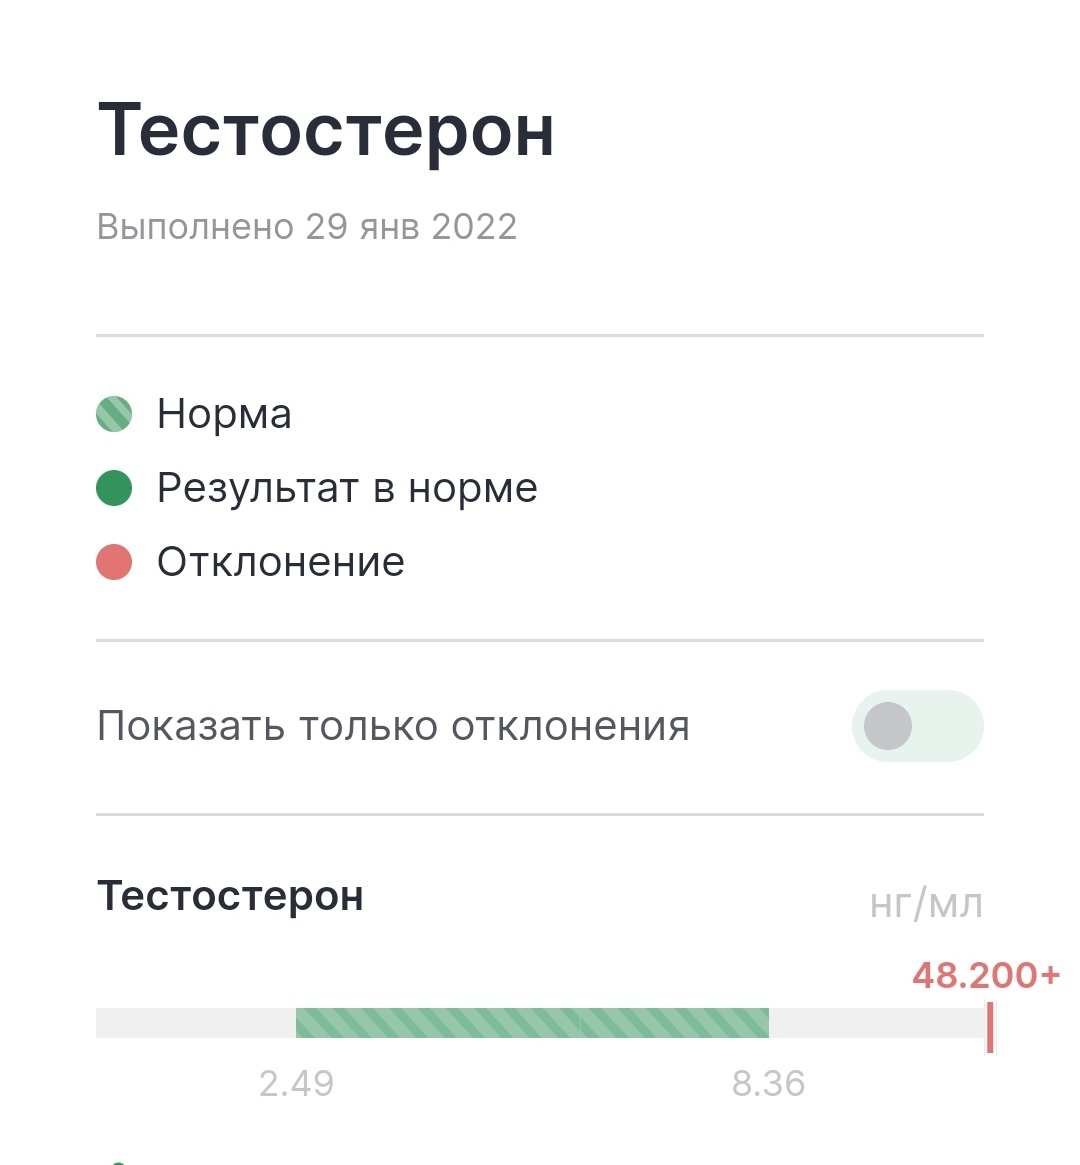The image size is (1080, 1165).
Task: Click the "Отклонение" legend label
Action: point(281,562)
